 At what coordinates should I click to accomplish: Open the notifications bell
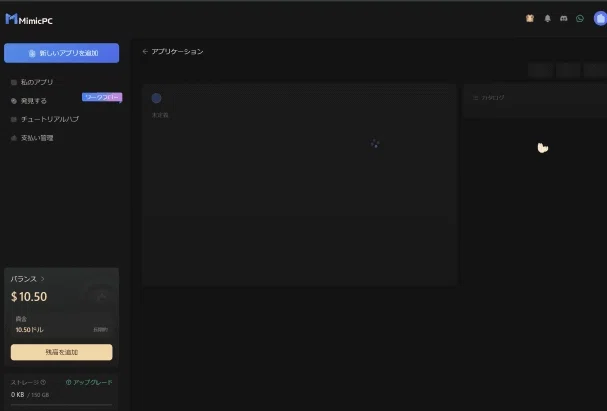pyautogui.click(x=547, y=18)
